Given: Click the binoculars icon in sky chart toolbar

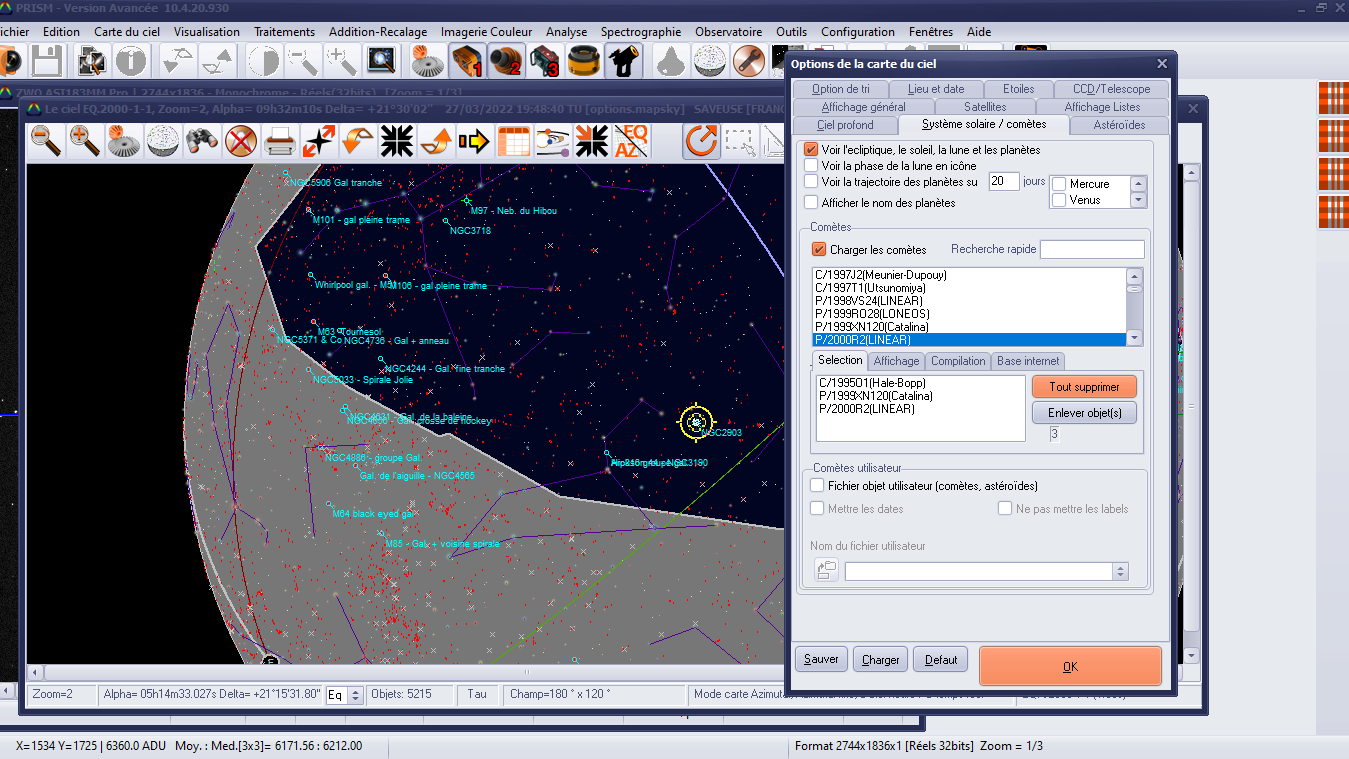Looking at the screenshot, I should click(x=202, y=141).
